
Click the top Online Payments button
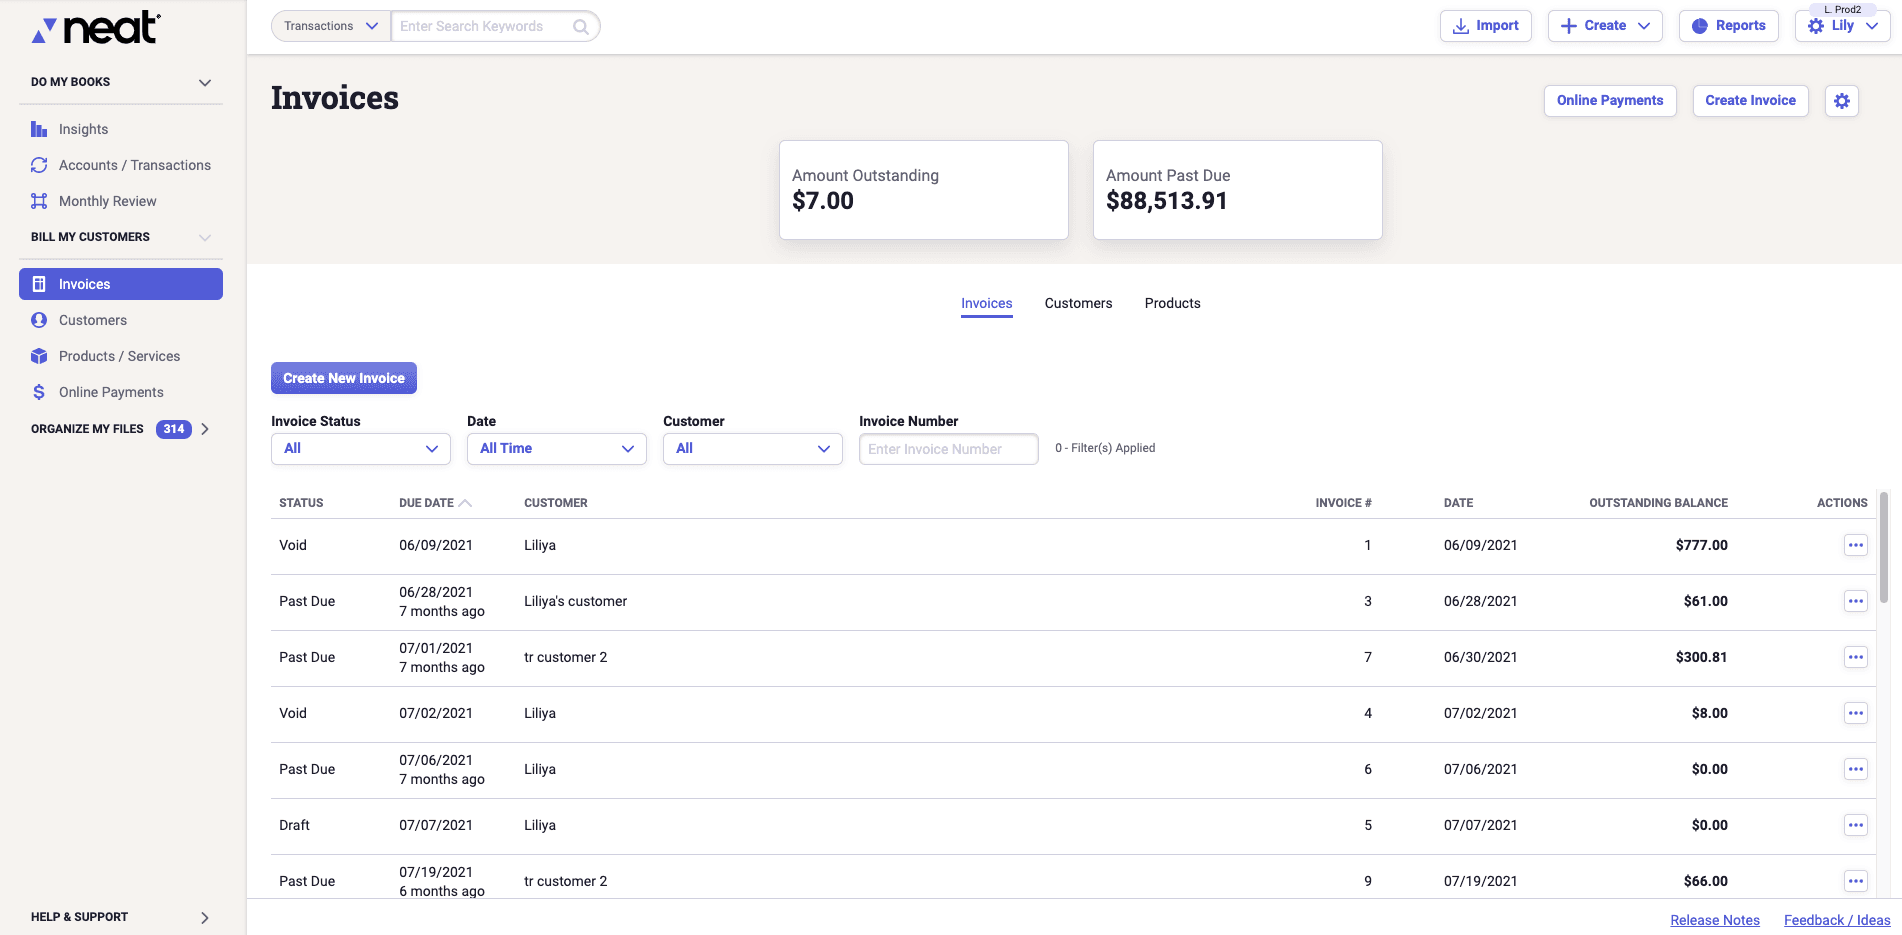click(1610, 101)
